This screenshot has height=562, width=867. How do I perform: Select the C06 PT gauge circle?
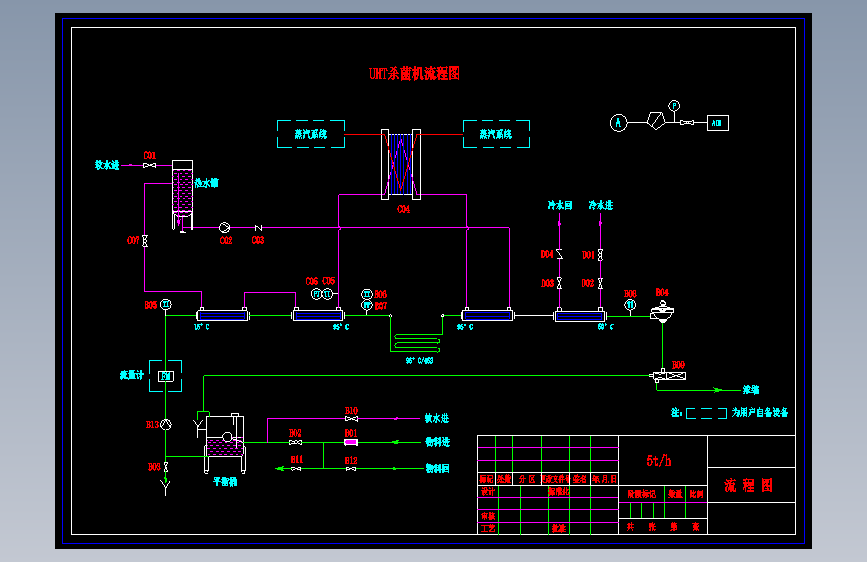coord(316,294)
